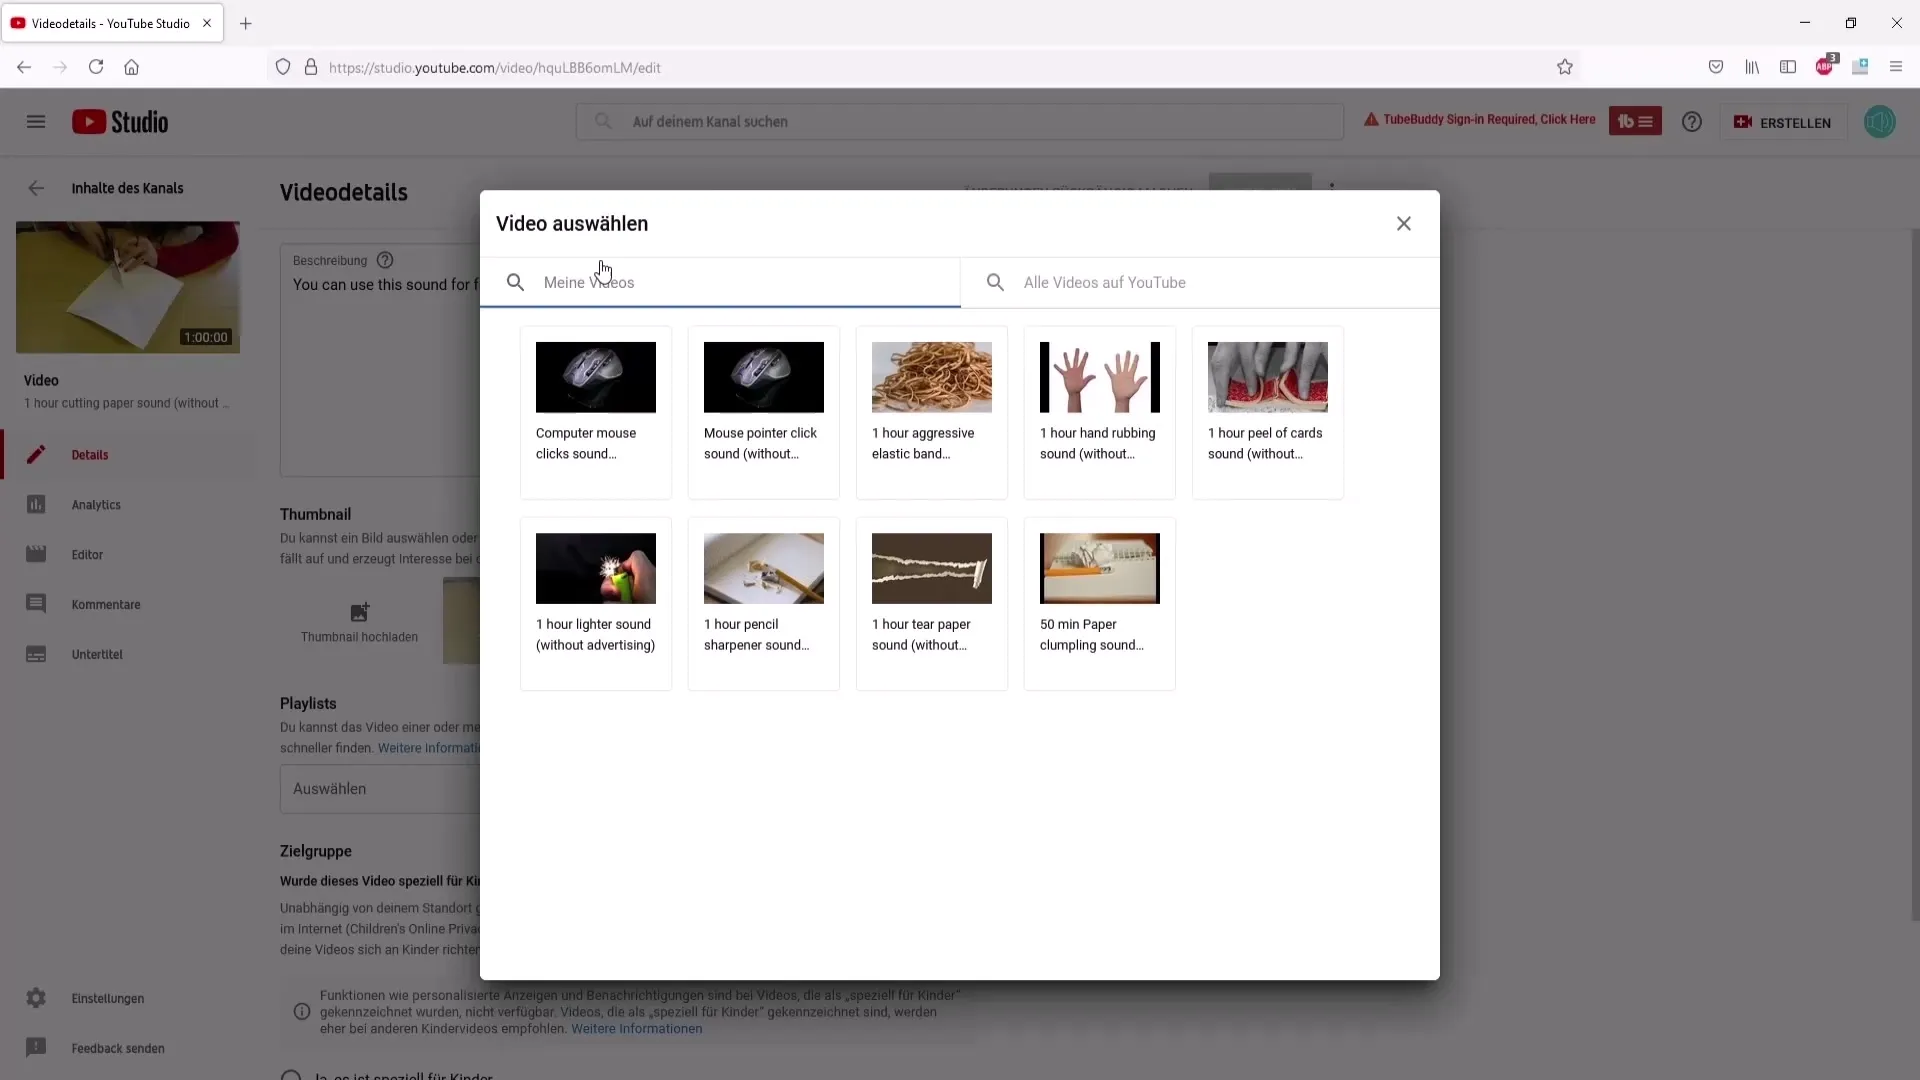Click the Untertitel sidebar icon
This screenshot has height=1080, width=1920.
pyautogui.click(x=36, y=653)
